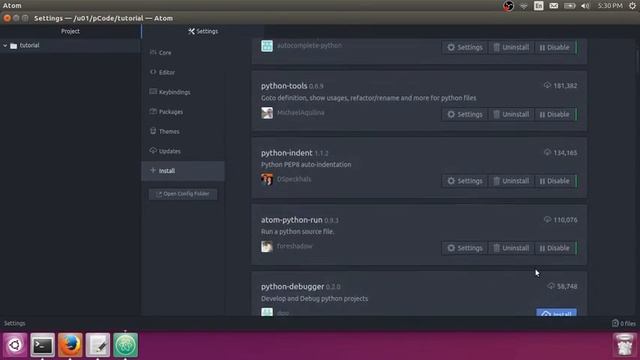Screen dimensions: 640x360
Task: Uninstall the python-indent package
Action: [x=511, y=181]
